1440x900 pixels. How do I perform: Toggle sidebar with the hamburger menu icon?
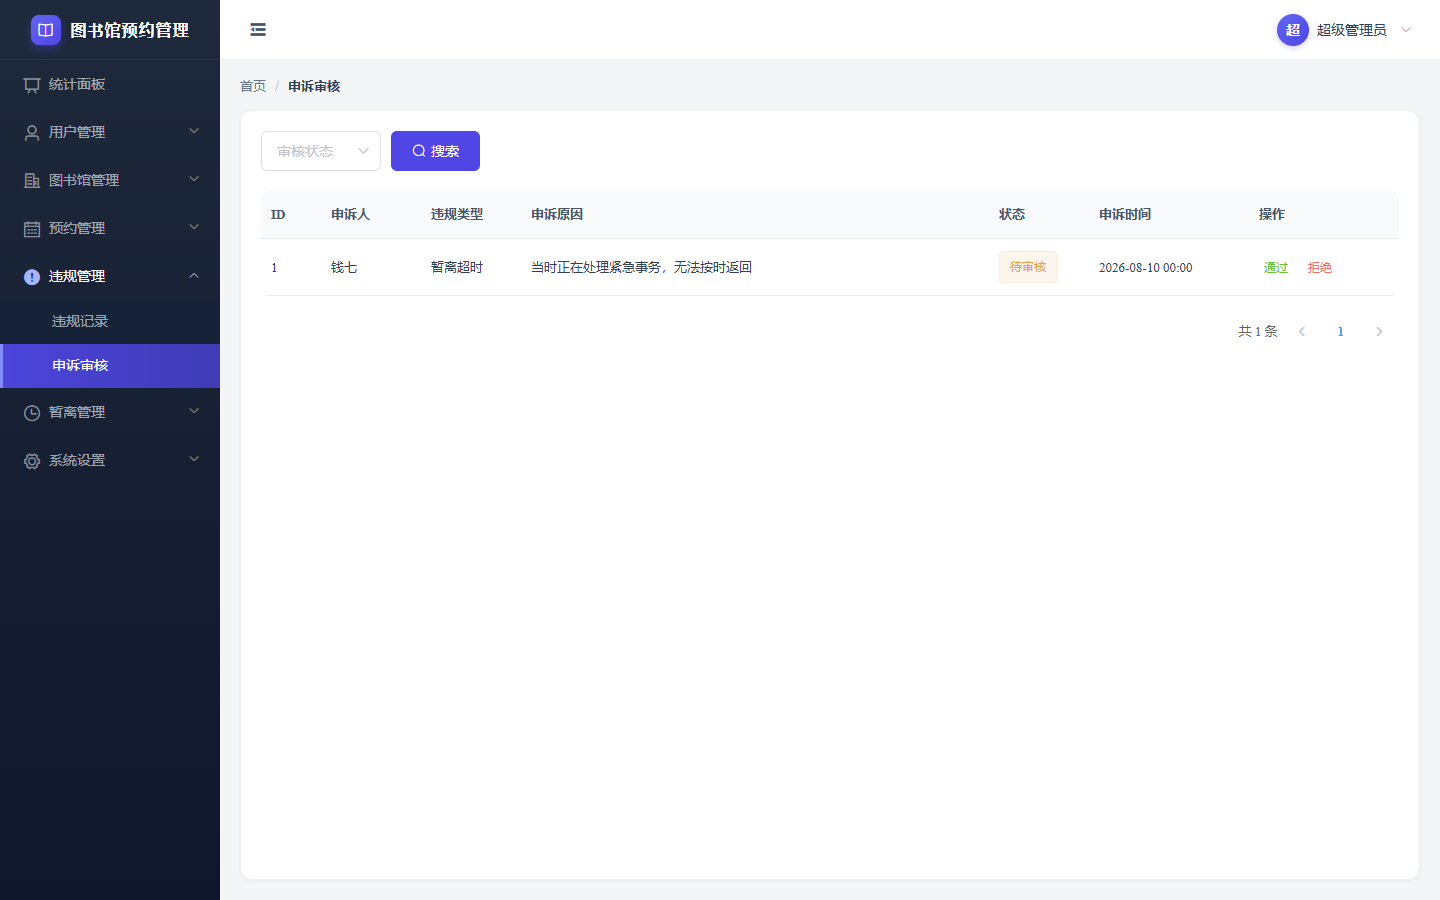(258, 30)
